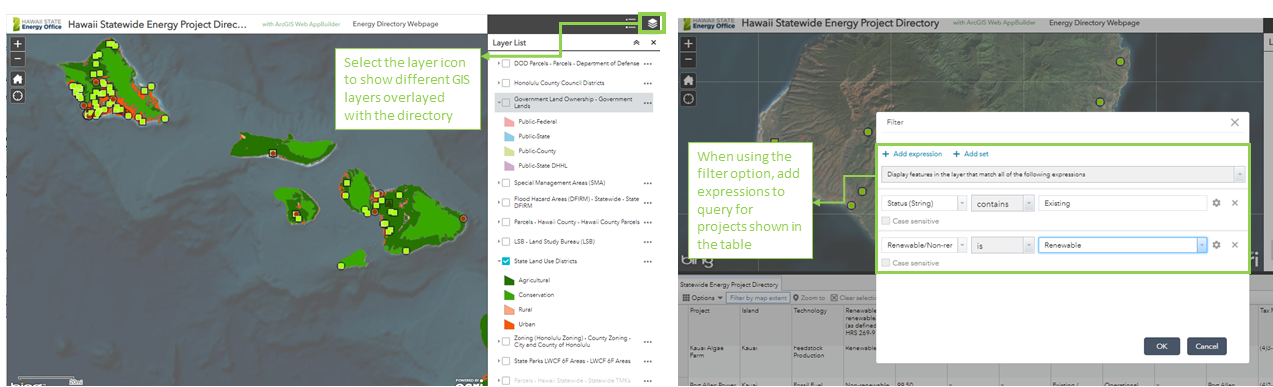Expand Special Management Areas legend

click(x=498, y=183)
